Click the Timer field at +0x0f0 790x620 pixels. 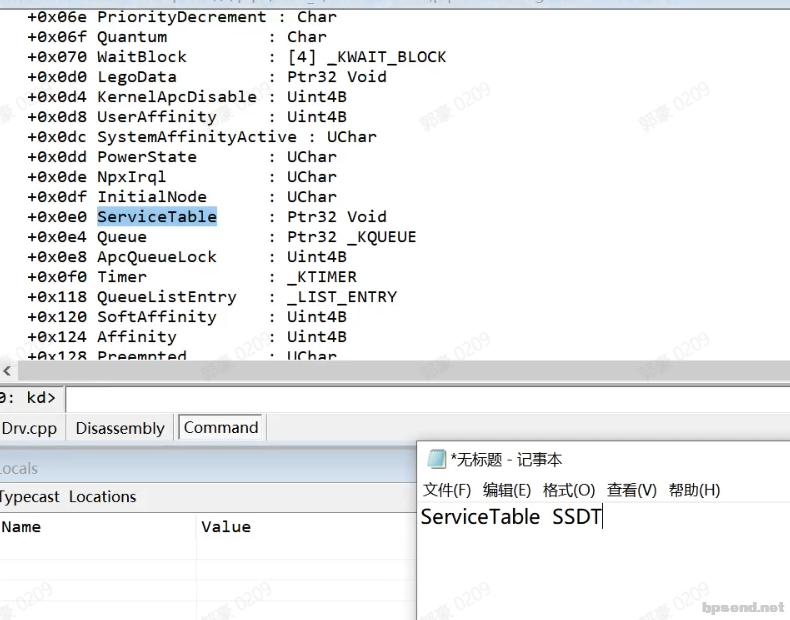pyautogui.click(x=122, y=277)
